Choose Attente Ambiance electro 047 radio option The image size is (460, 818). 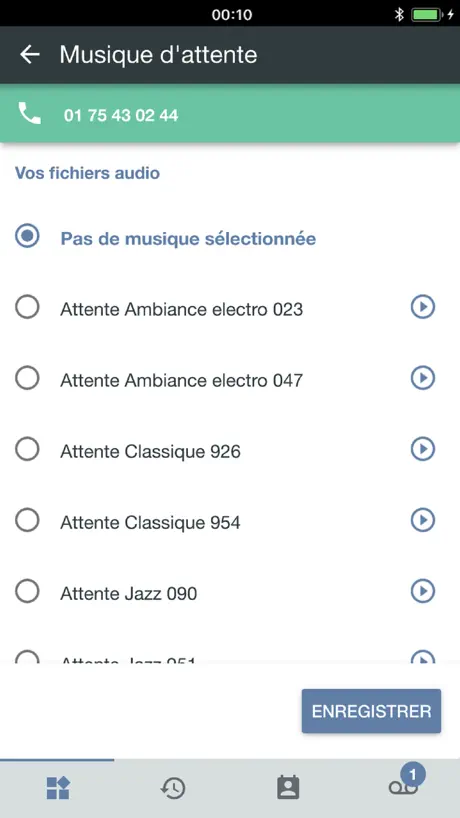pos(27,378)
